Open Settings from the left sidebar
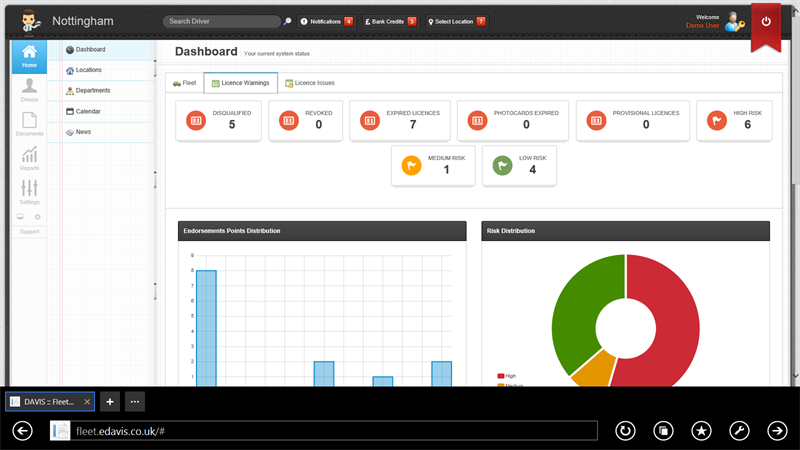This screenshot has height=450, width=800. coord(29,190)
